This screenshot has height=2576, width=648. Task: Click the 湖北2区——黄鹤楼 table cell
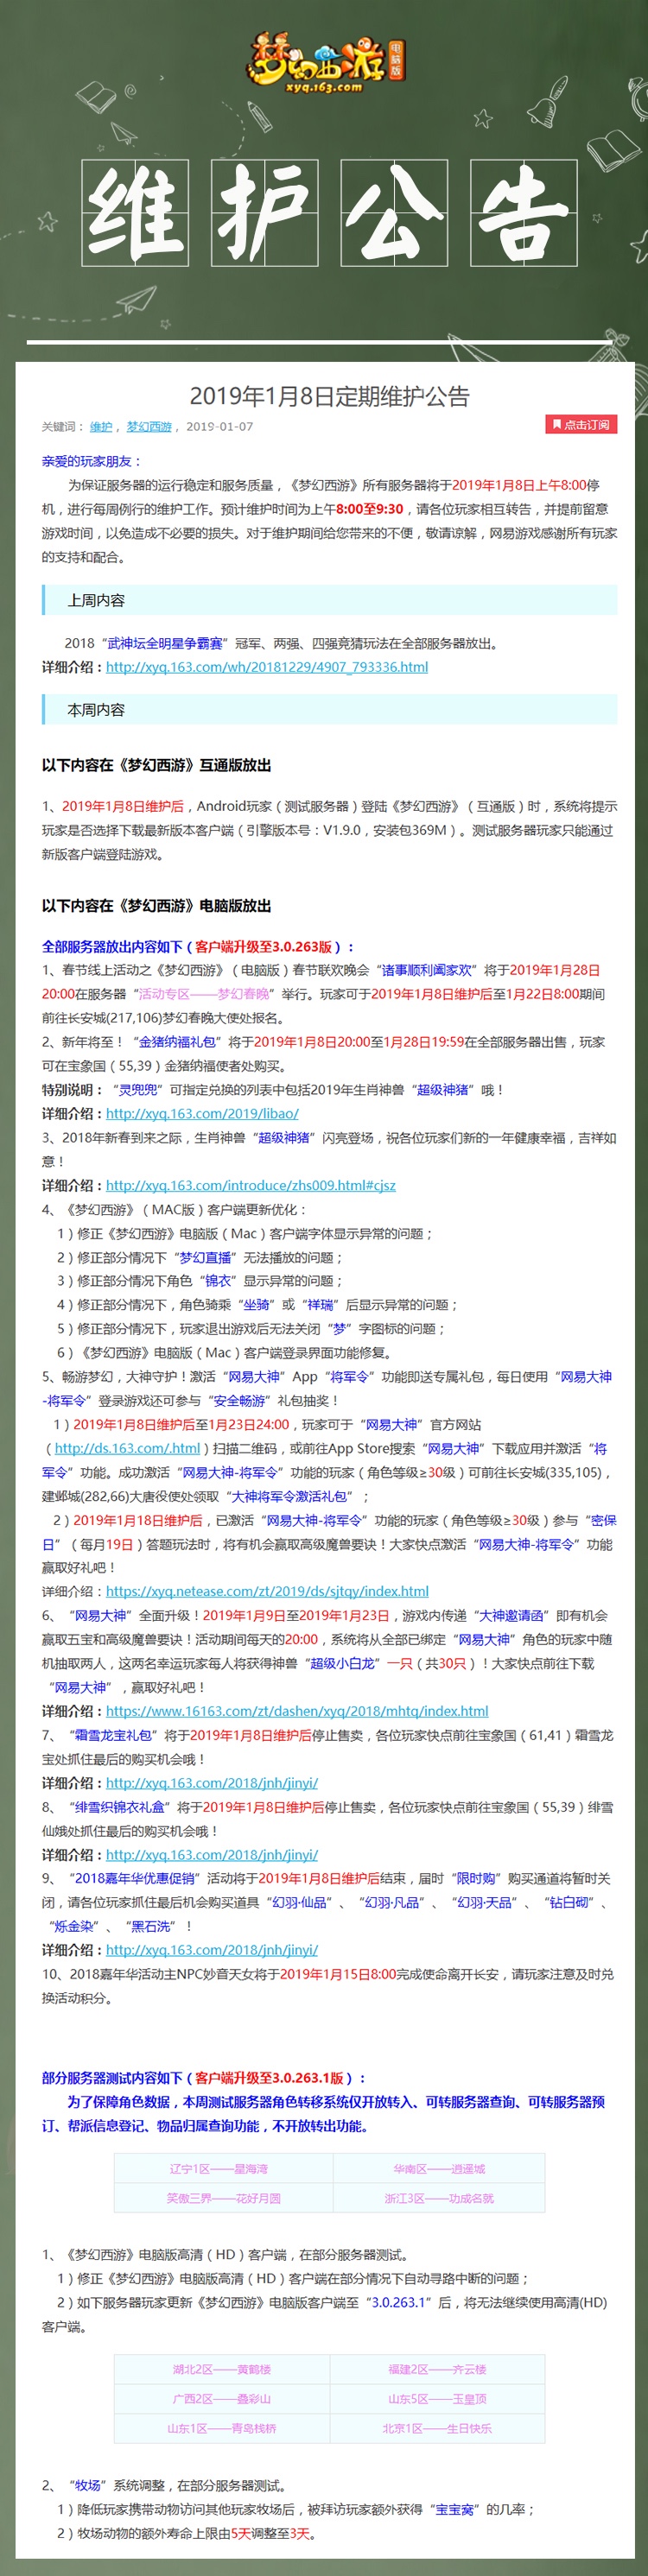pyautogui.click(x=222, y=2369)
